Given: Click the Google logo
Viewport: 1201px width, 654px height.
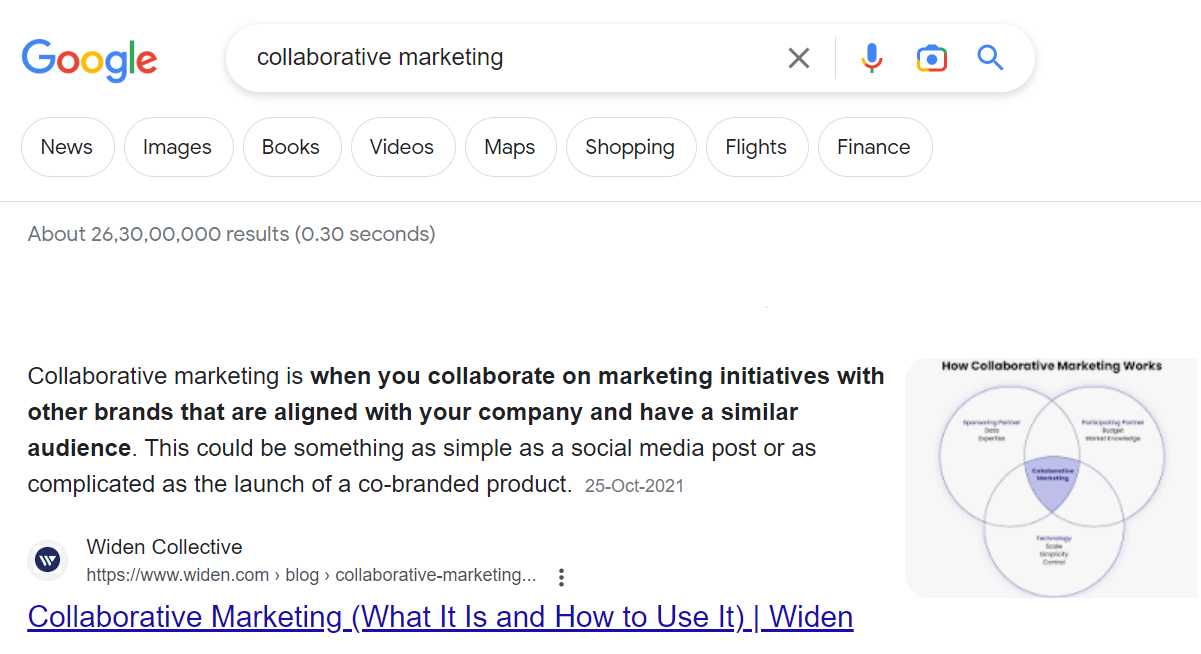Looking at the screenshot, I should pyautogui.click(x=89, y=59).
